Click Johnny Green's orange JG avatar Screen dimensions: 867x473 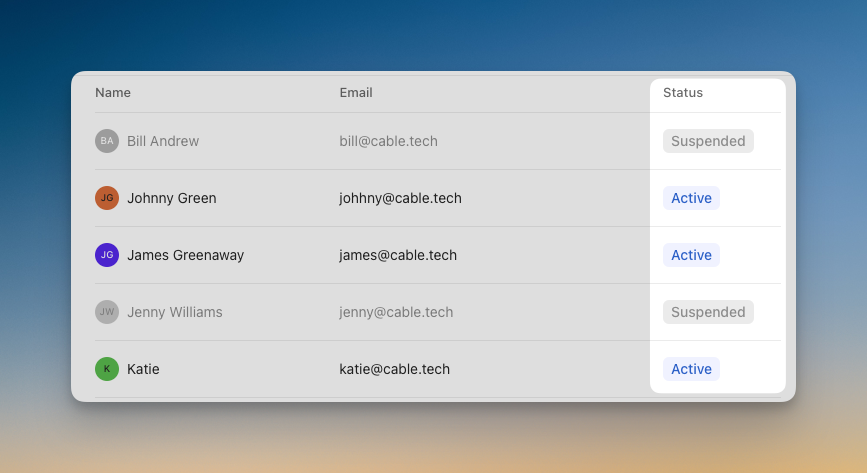107,198
